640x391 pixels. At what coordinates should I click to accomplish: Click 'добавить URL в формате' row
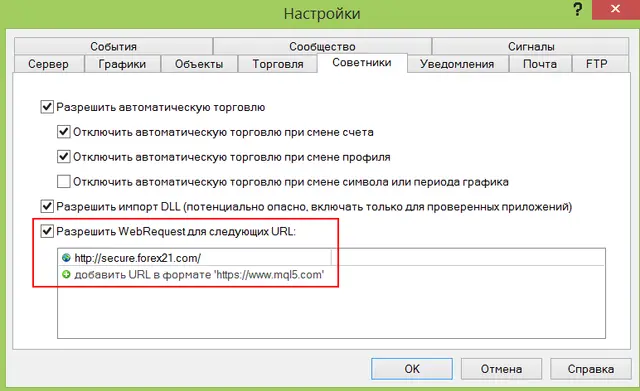(331, 274)
